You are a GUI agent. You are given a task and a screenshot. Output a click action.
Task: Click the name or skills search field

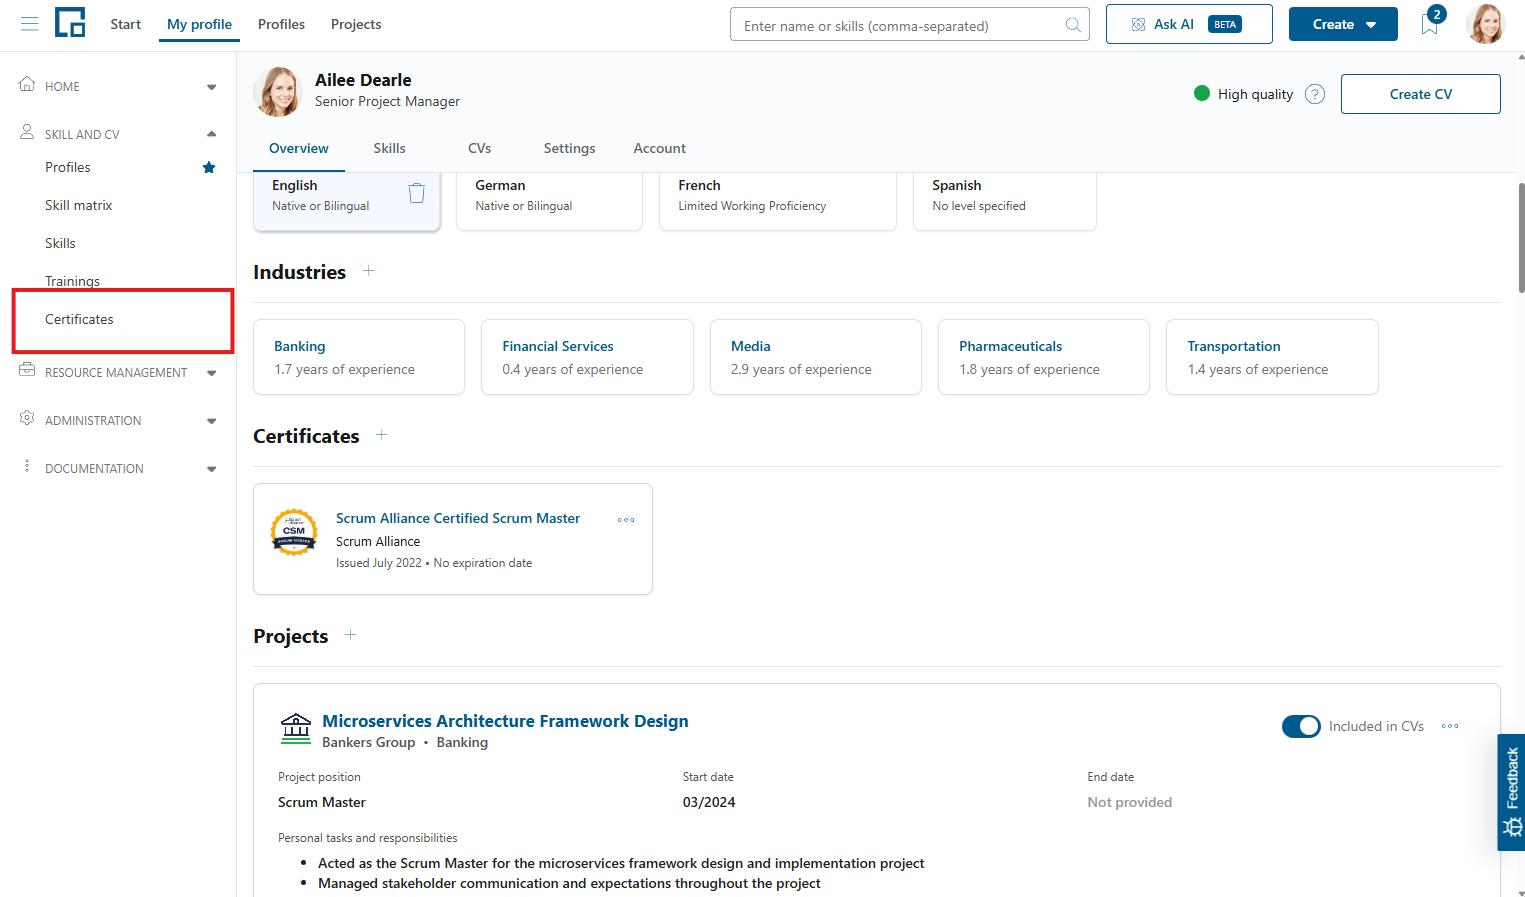910,25
